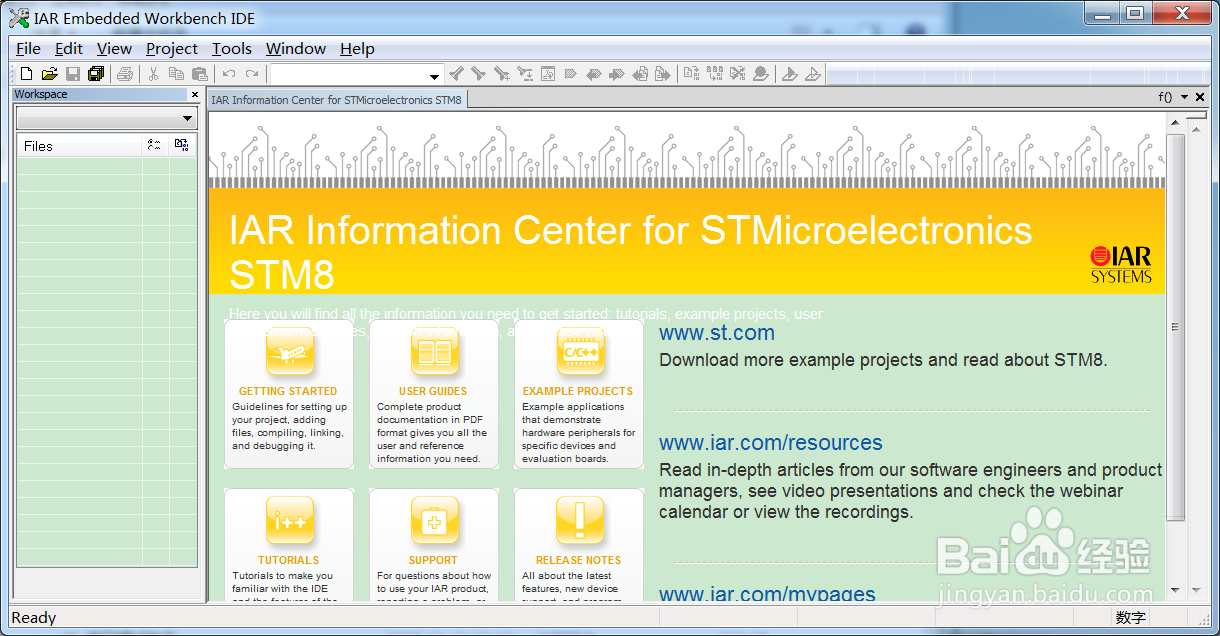Click the Getting Started airplane icon
1220x636 pixels.
[x=290, y=352]
